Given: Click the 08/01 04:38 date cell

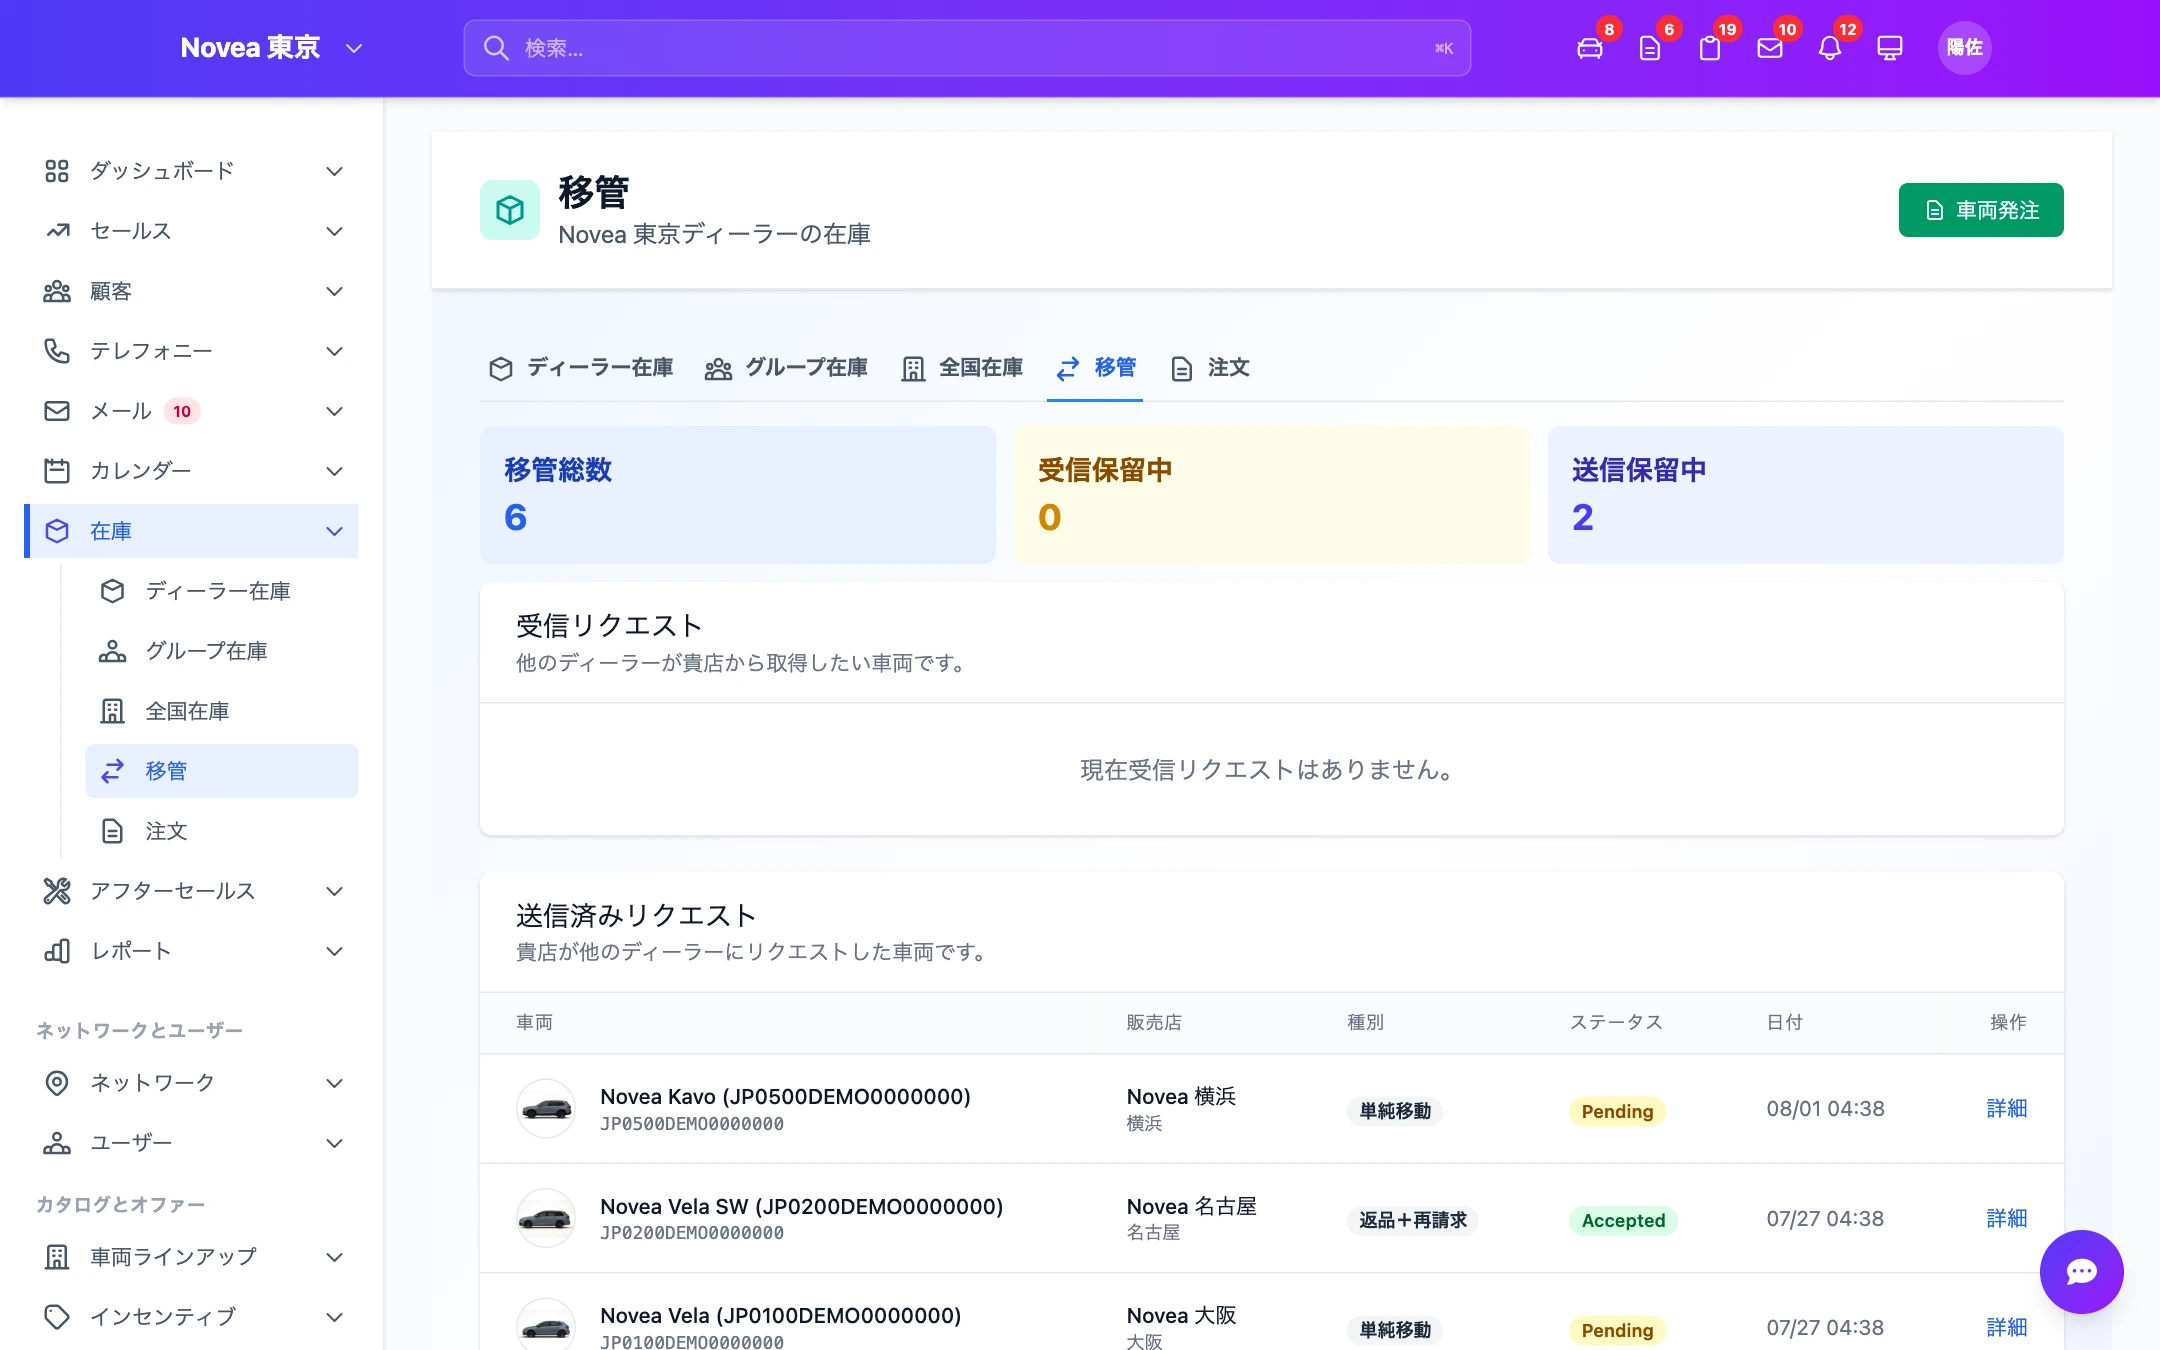Looking at the screenshot, I should click(x=1825, y=1108).
